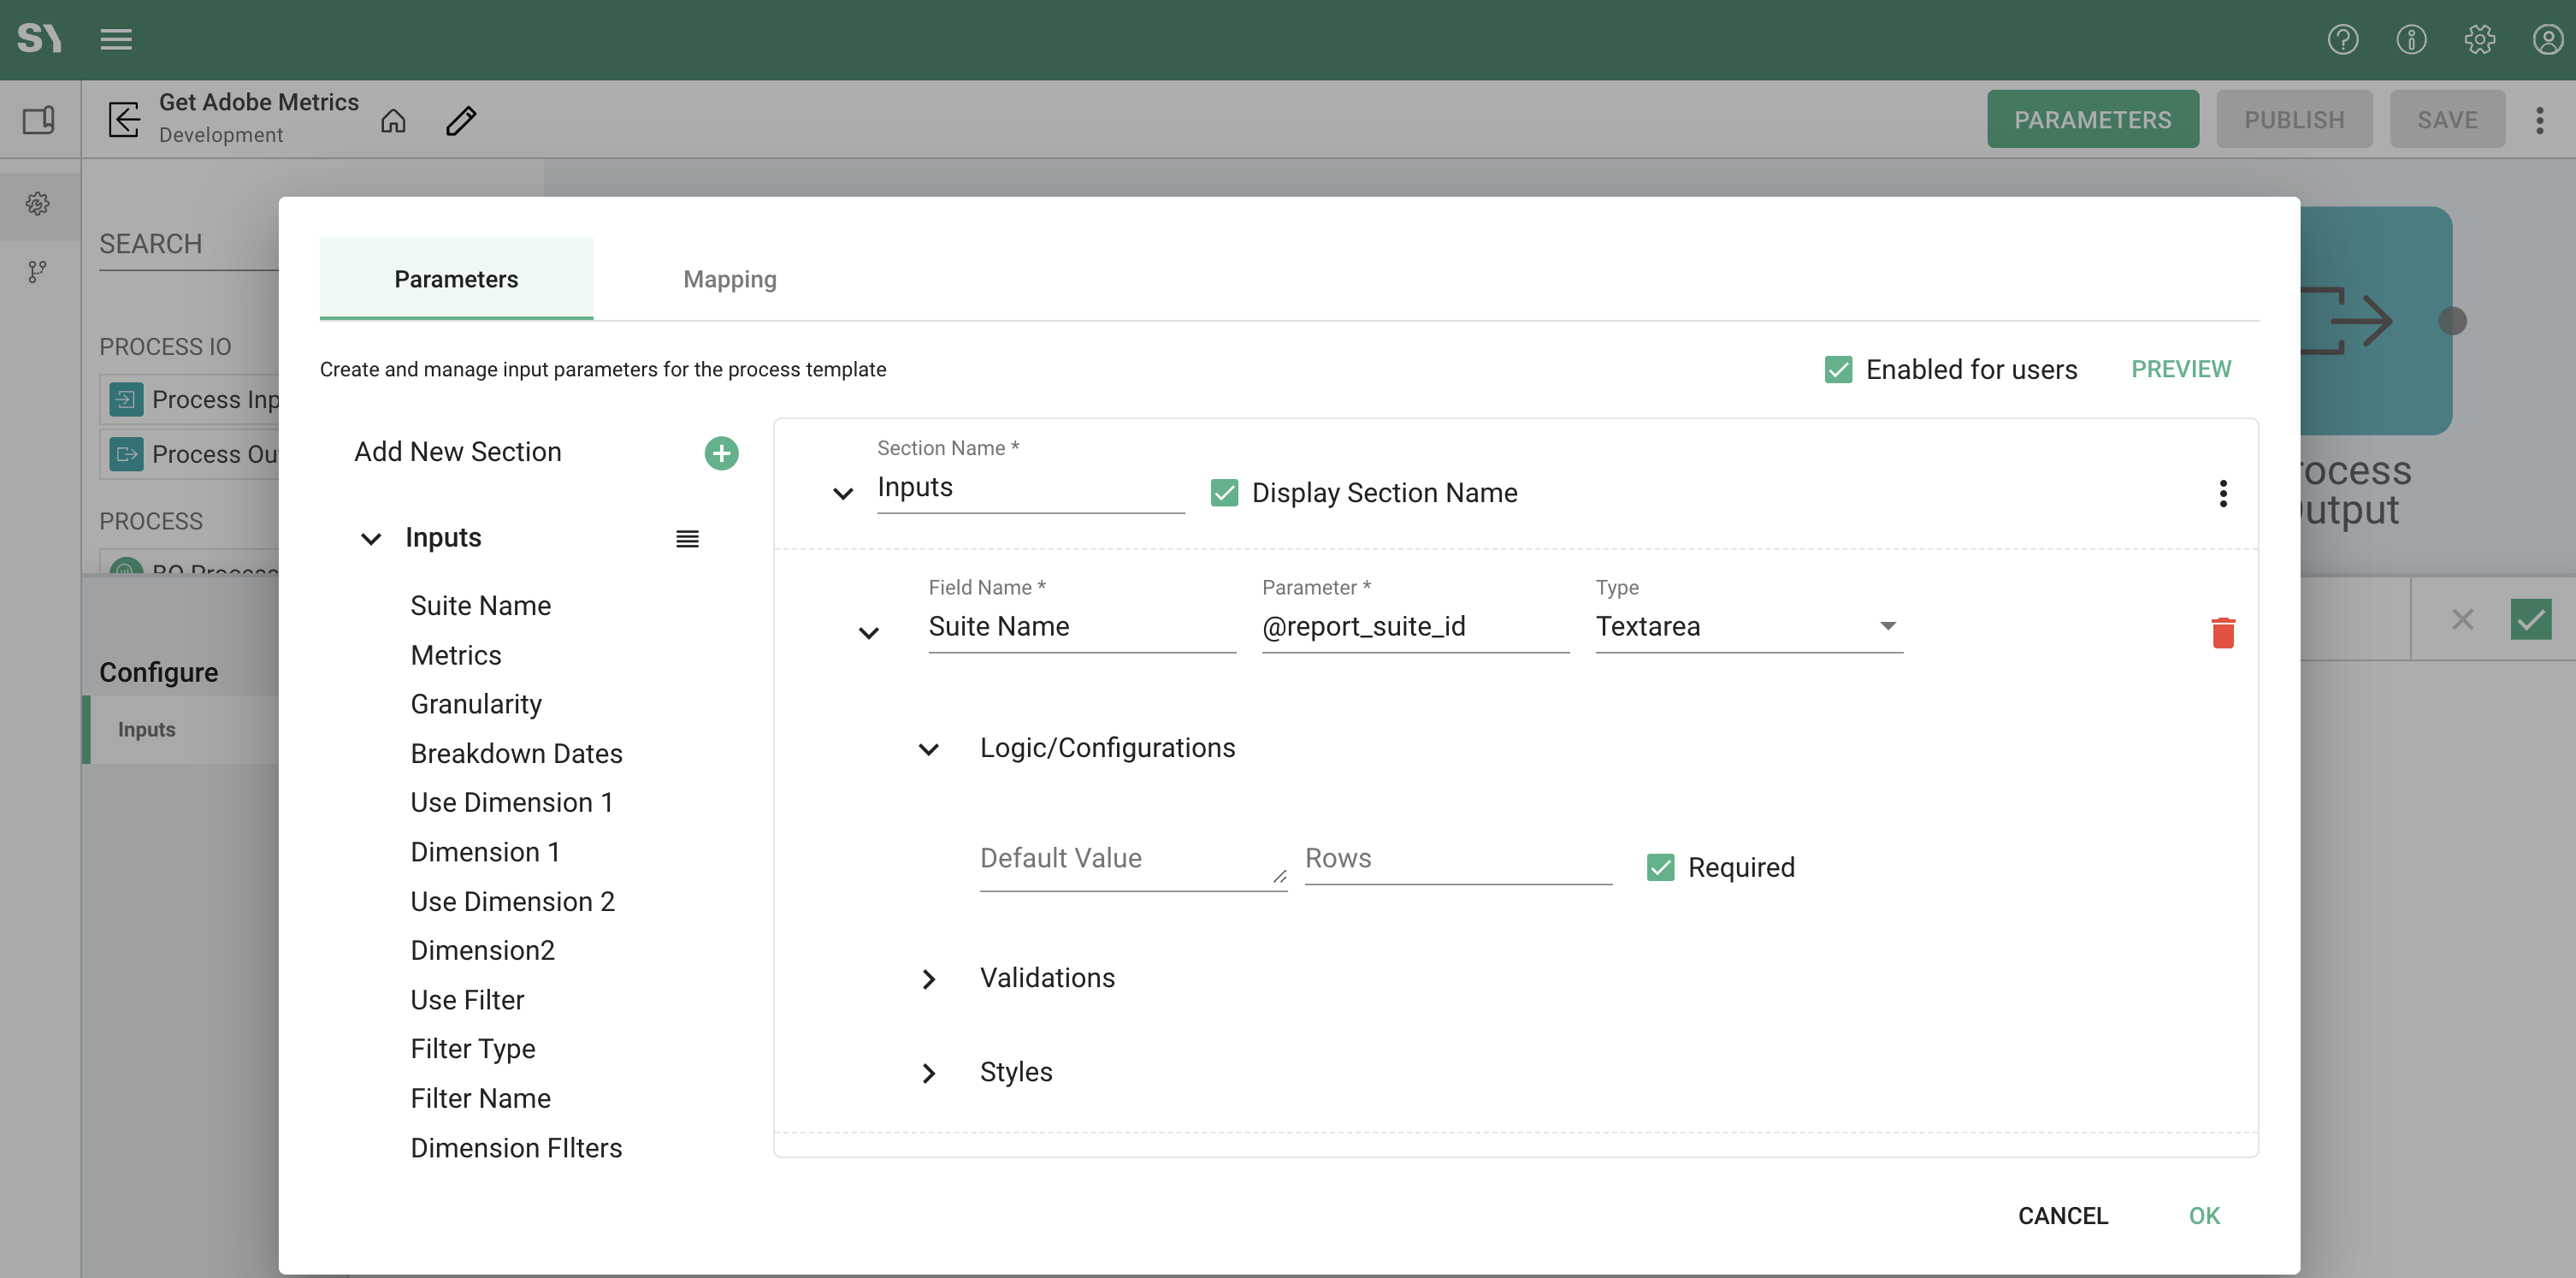This screenshot has height=1278, width=2576.
Task: Open the kebab menu beside Display Section Name
Action: [x=2223, y=492]
